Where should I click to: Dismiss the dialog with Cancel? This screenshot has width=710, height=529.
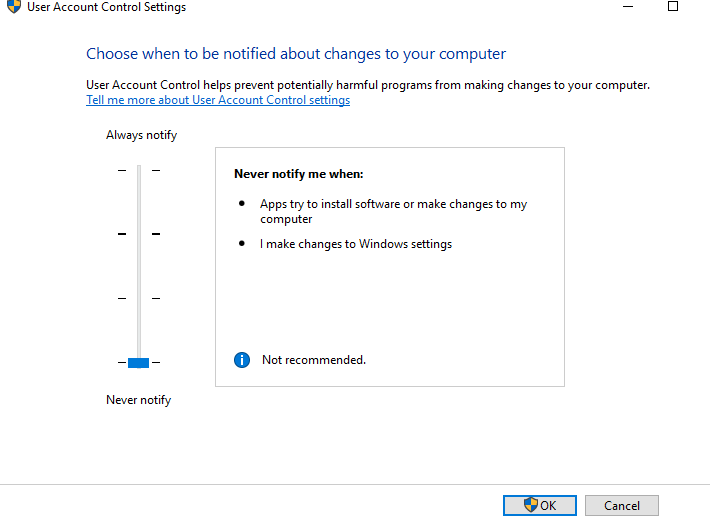click(x=622, y=505)
